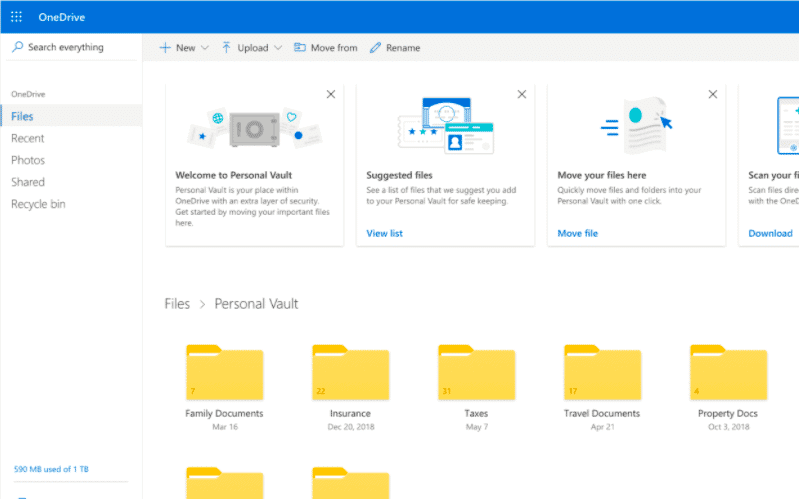The height and width of the screenshot is (499, 799).
Task: Dismiss the Suggested files card
Action: pos(522,94)
